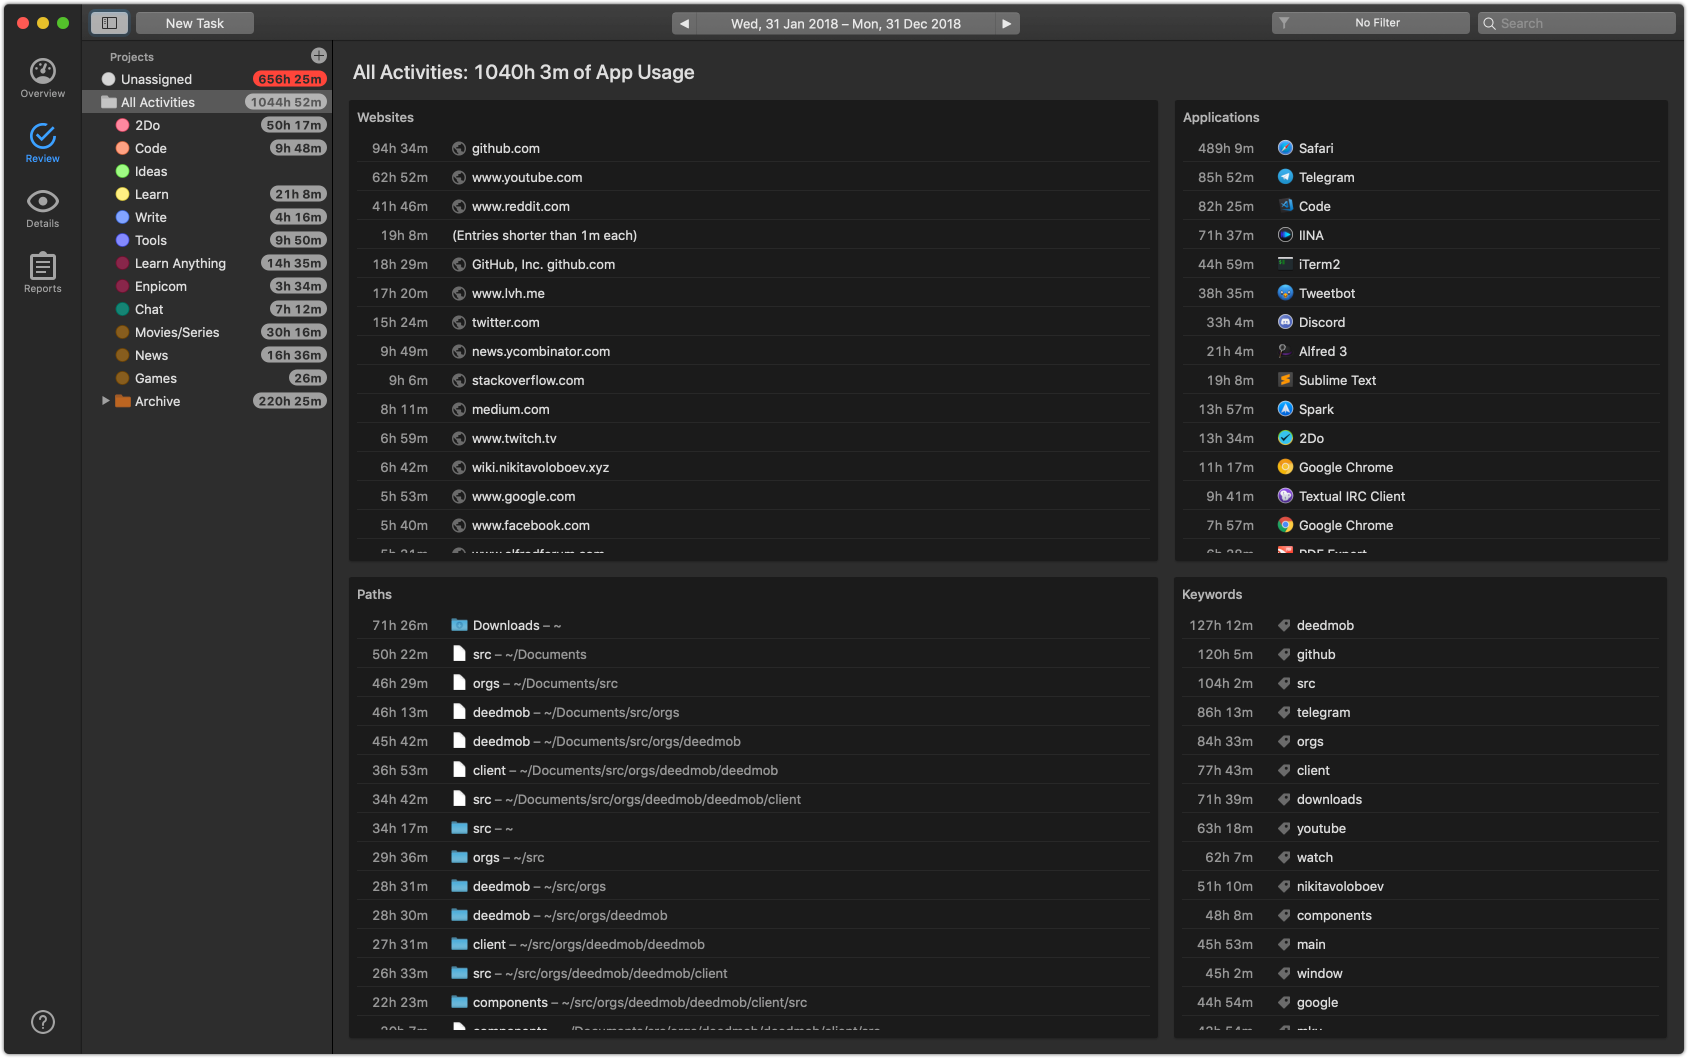Select the orgs – ~/Documents/src path row
This screenshot has width=1688, height=1058.
pyautogui.click(x=753, y=683)
